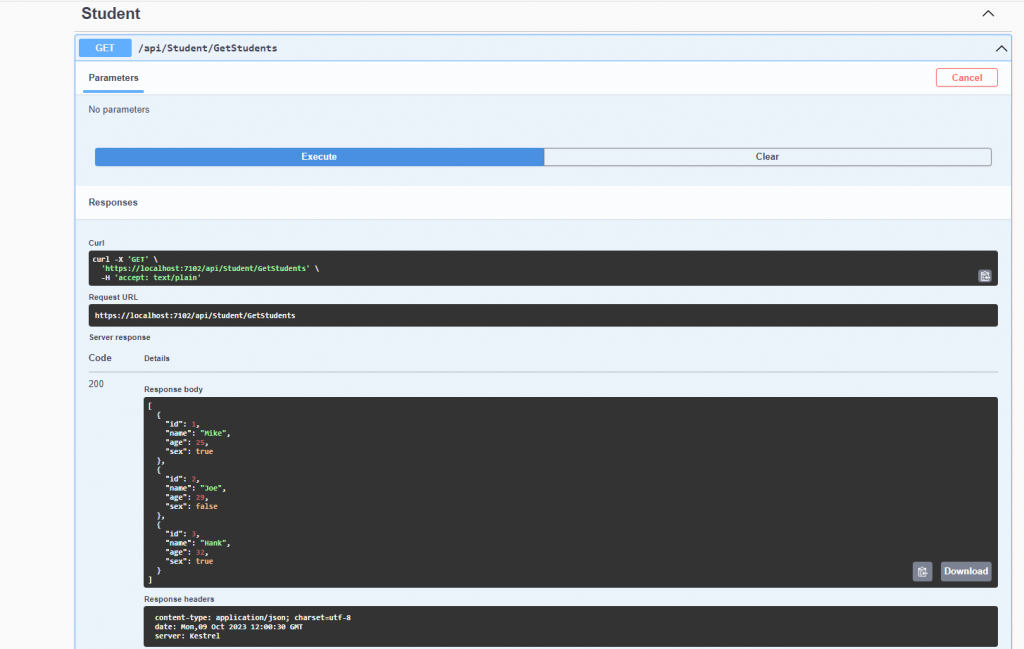1024x649 pixels.
Task: Click the name "Hank" value in response
Action: click(213, 543)
